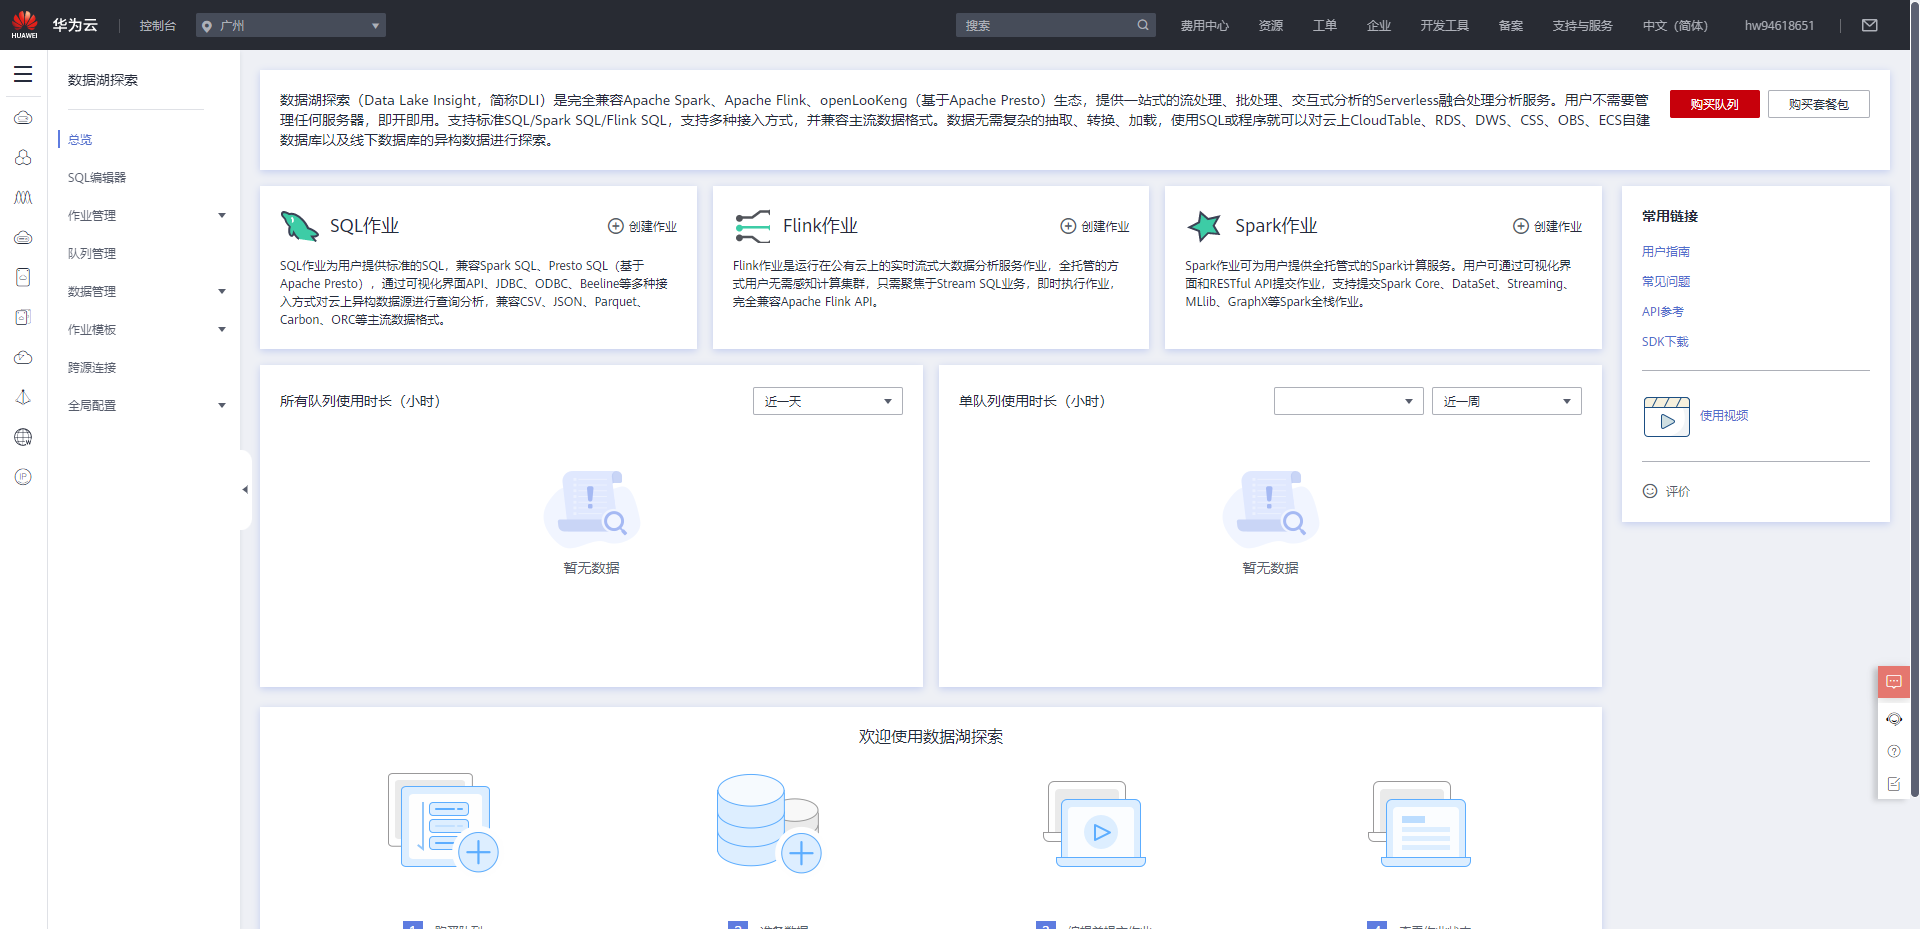This screenshot has width=1920, height=929.
Task: Open the API参考 link
Action: tap(1663, 311)
